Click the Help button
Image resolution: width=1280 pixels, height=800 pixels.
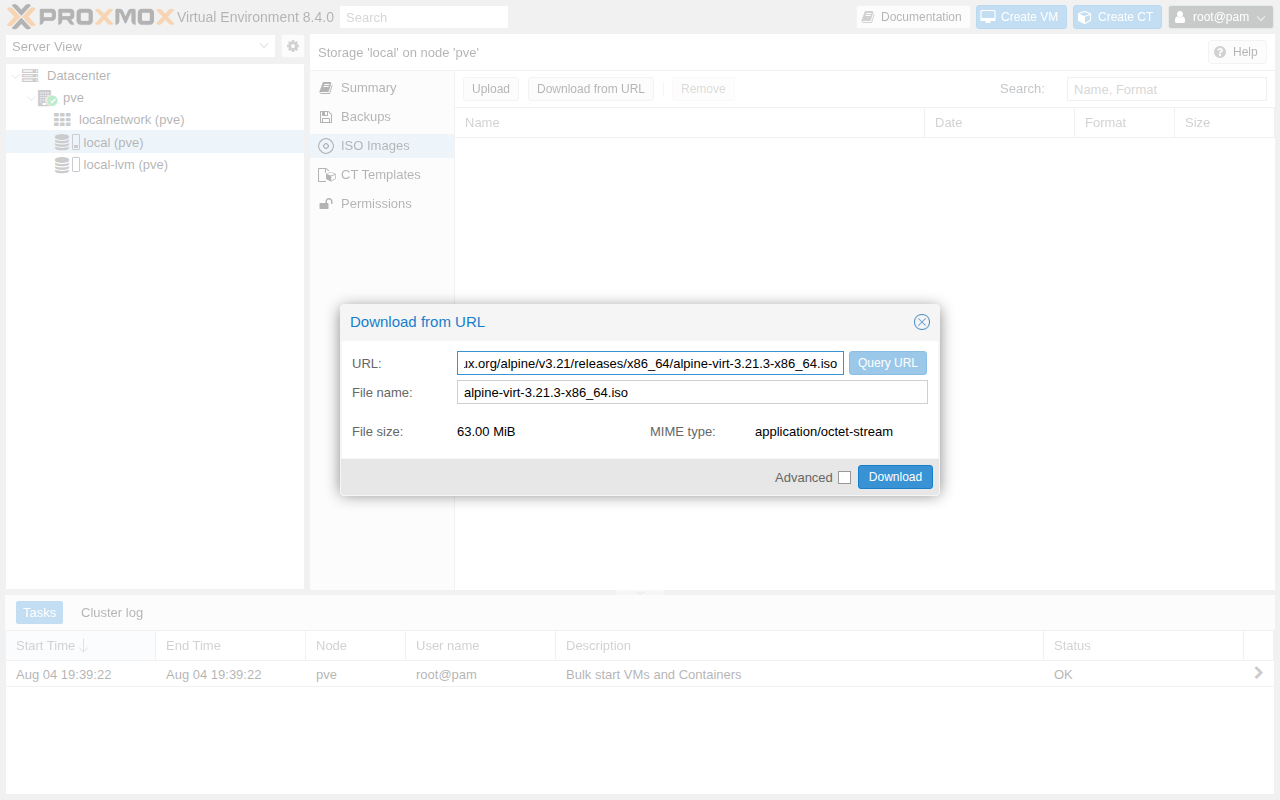[x=1237, y=52]
